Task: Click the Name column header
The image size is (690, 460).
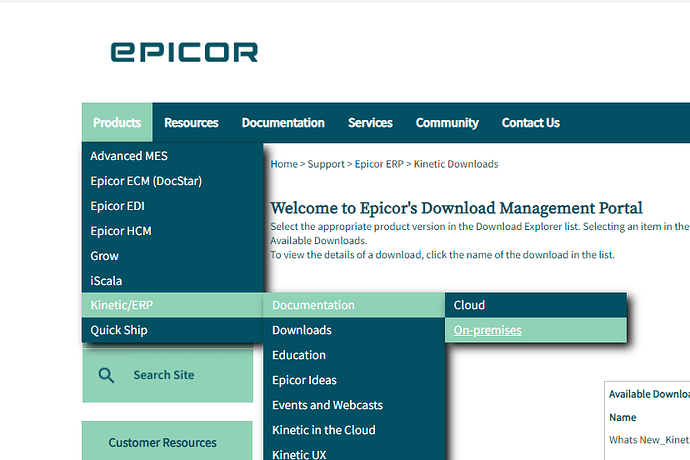Action: point(622,417)
